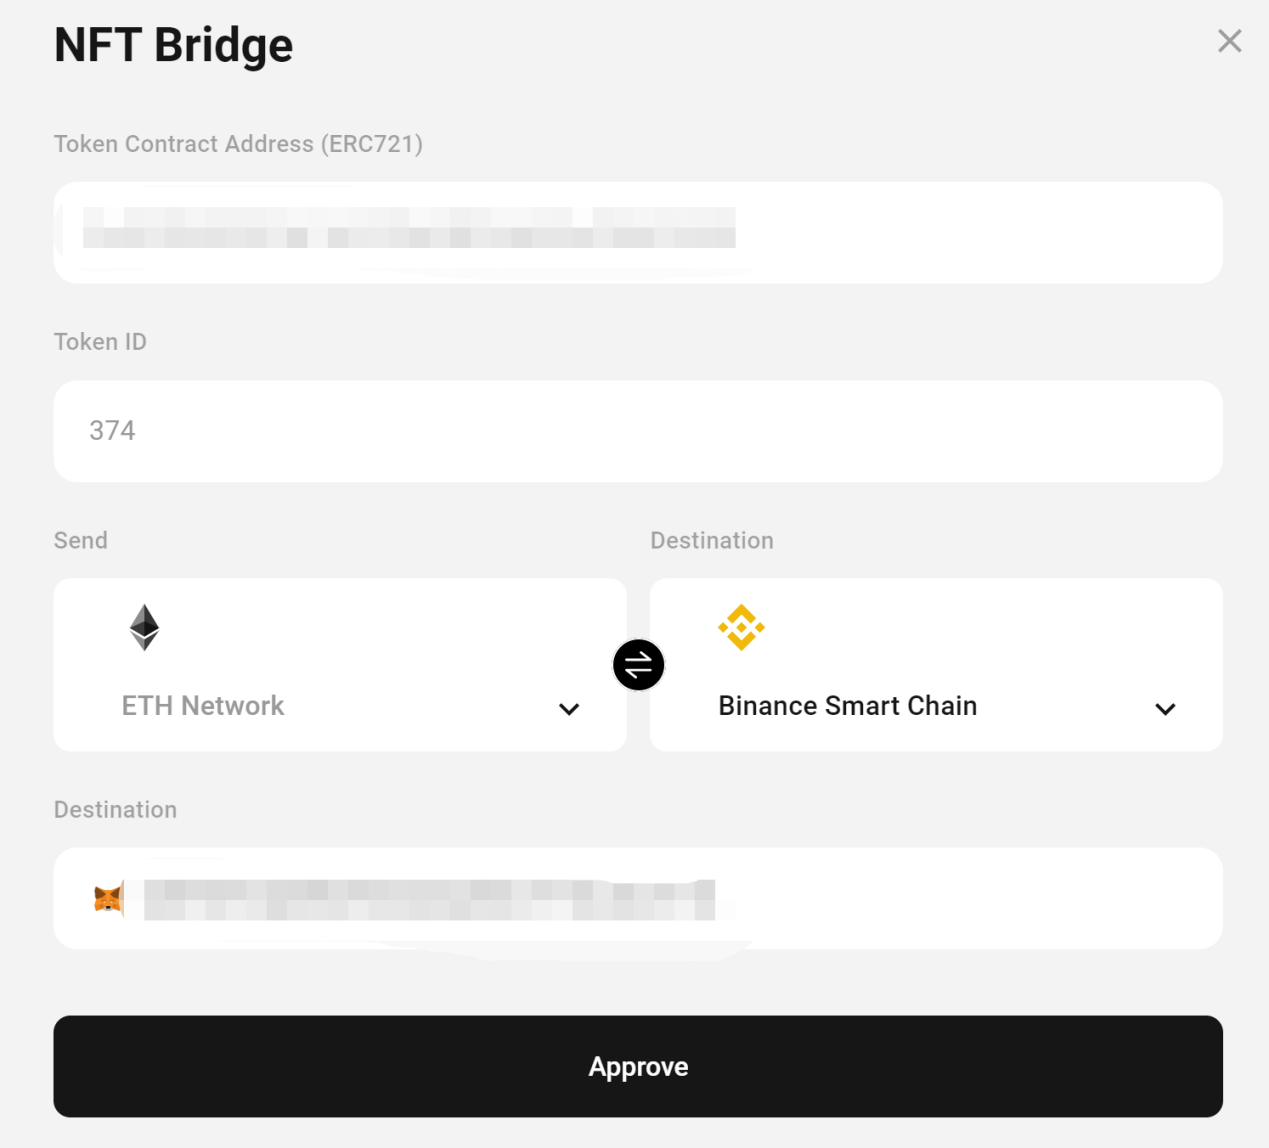Viewport: 1269px width, 1148px height.
Task: Click the Ethereum diamond logo
Action: tap(145, 628)
